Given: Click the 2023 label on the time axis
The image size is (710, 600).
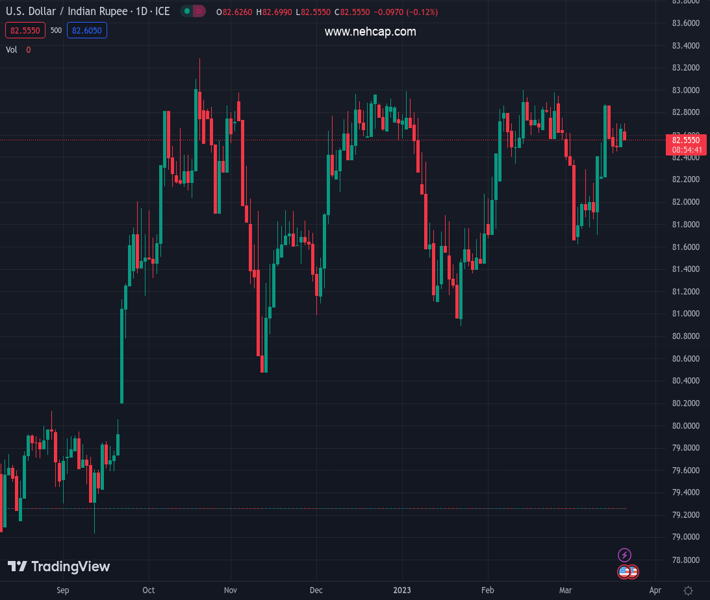Looking at the screenshot, I should [402, 591].
